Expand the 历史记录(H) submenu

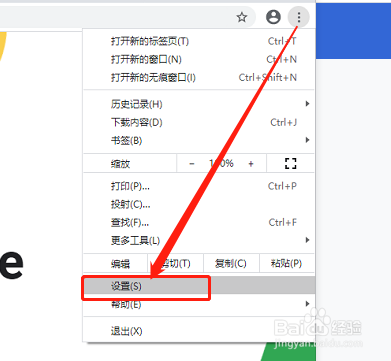[199, 104]
